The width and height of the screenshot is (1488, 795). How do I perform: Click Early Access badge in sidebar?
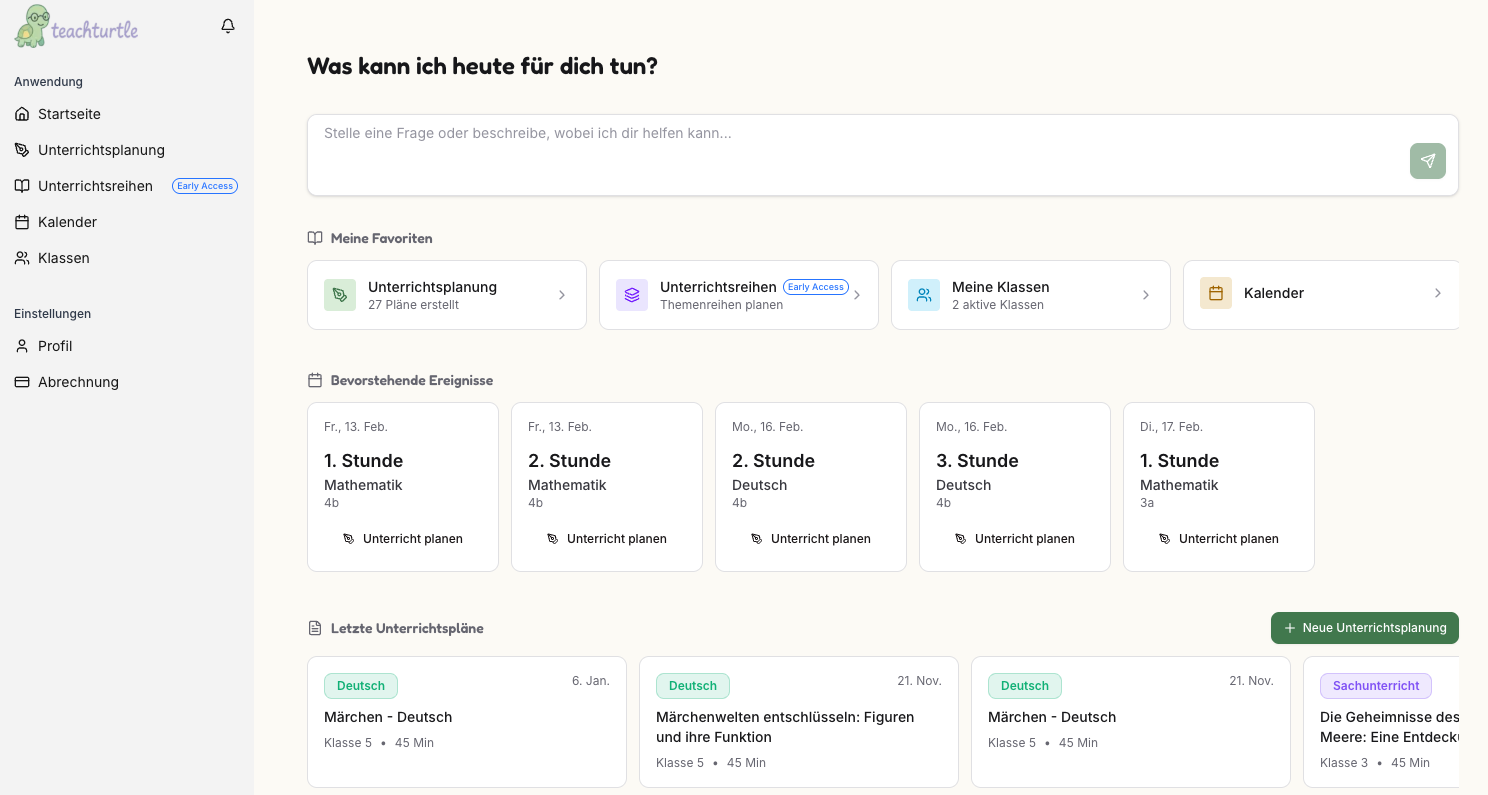(205, 186)
